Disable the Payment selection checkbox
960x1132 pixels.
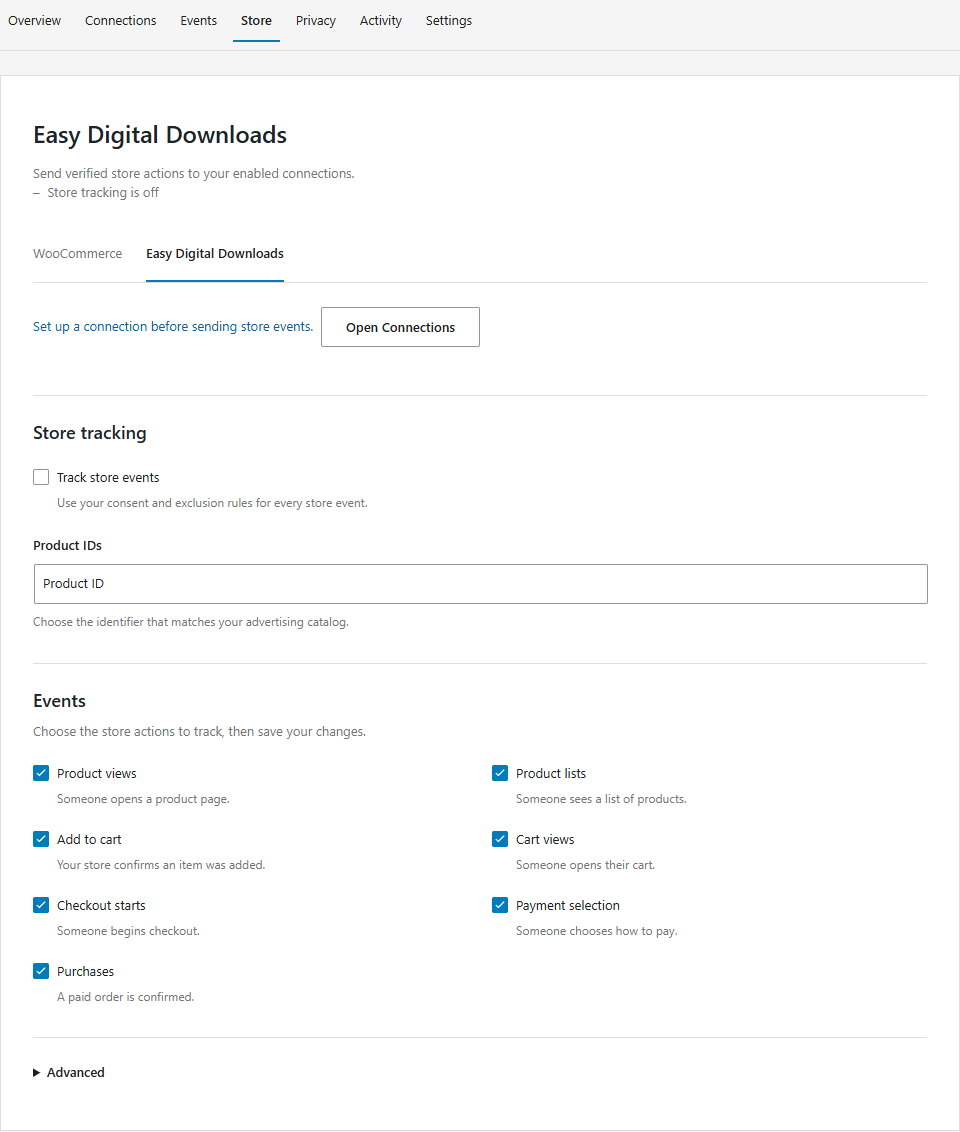tap(499, 905)
